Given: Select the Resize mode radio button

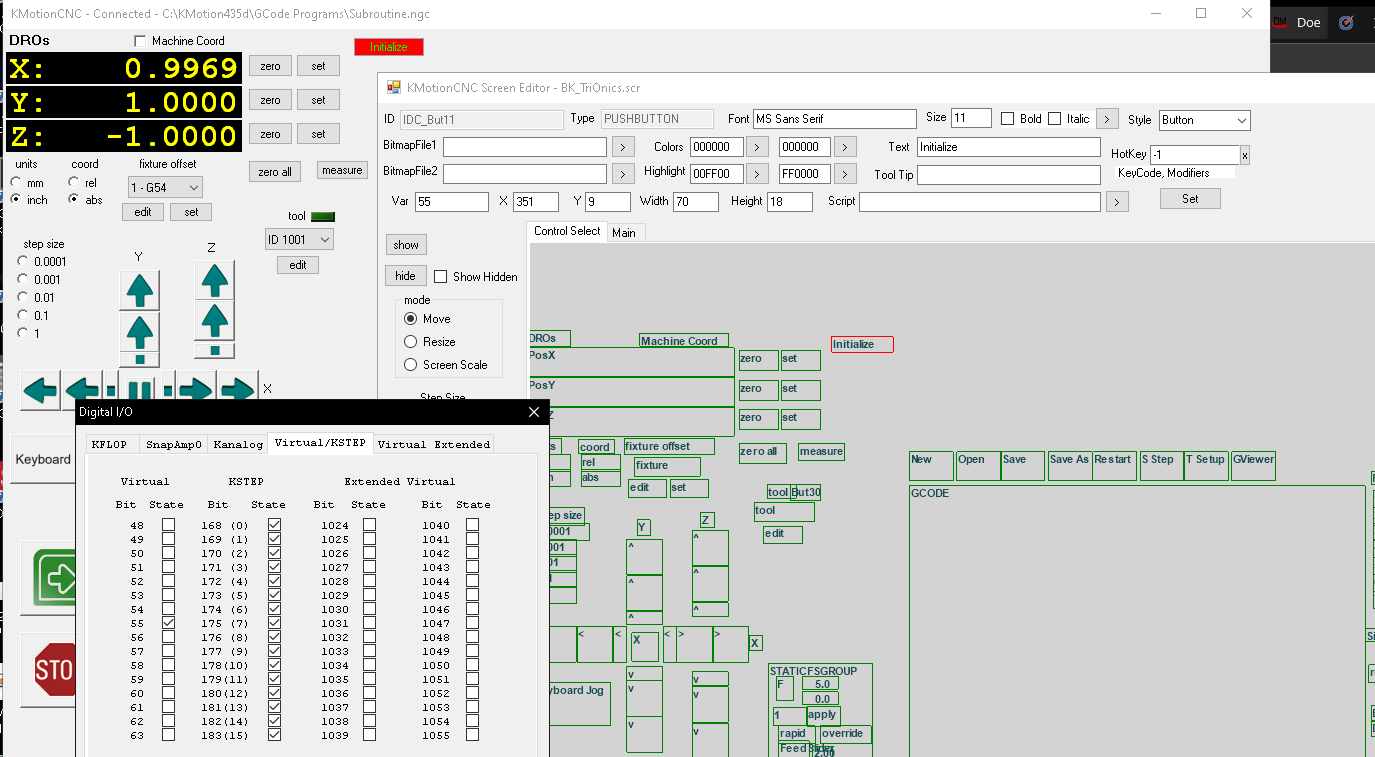Looking at the screenshot, I should (x=410, y=342).
